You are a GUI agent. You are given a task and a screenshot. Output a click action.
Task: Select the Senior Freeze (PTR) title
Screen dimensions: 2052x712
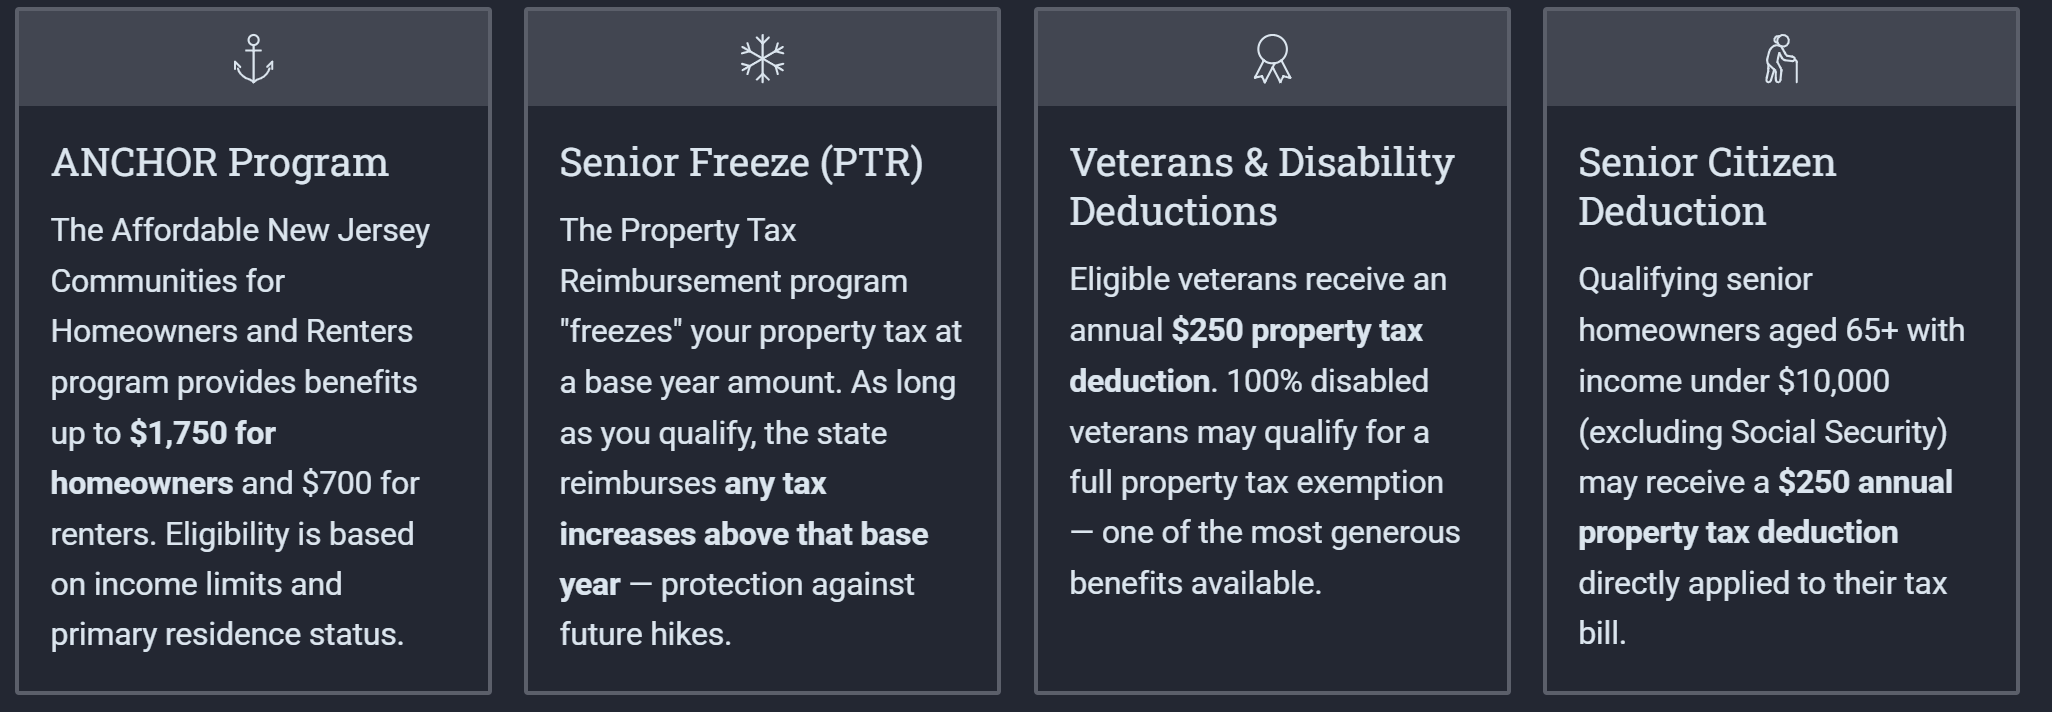[x=741, y=162]
